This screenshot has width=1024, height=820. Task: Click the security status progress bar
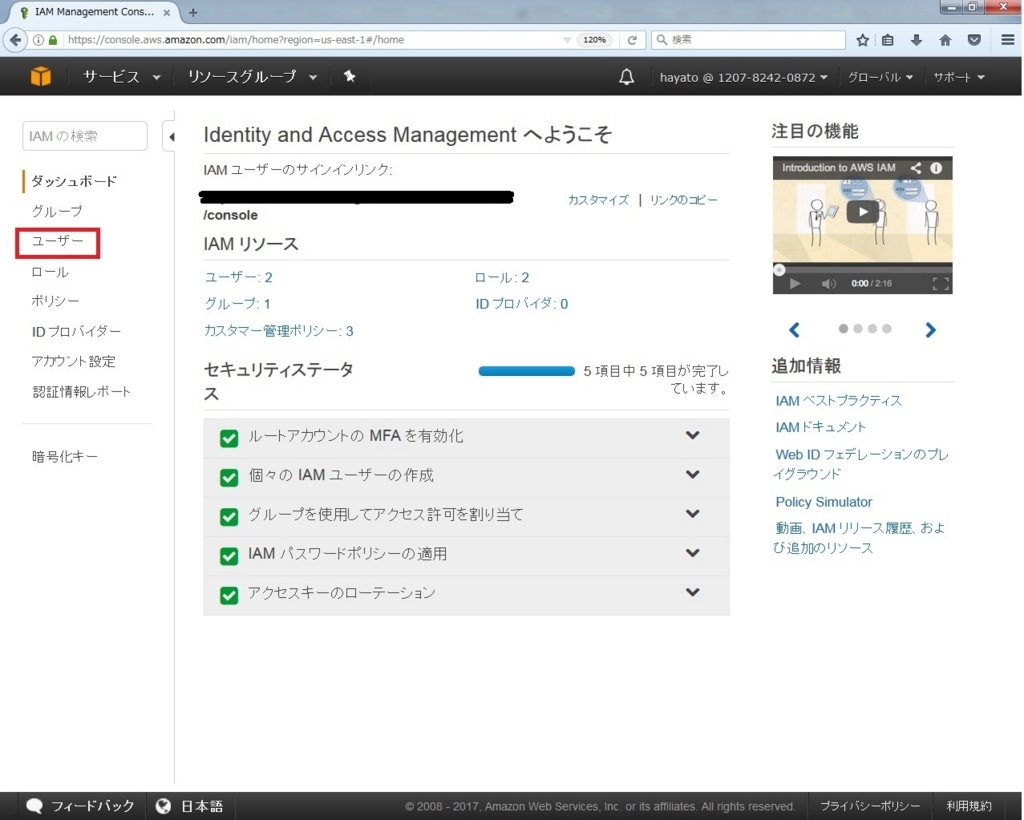(x=526, y=371)
